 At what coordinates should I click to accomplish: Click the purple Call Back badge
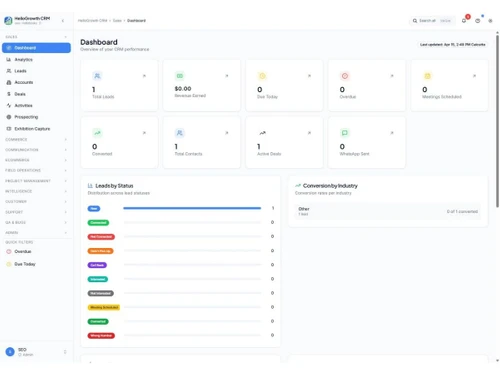coord(97,265)
